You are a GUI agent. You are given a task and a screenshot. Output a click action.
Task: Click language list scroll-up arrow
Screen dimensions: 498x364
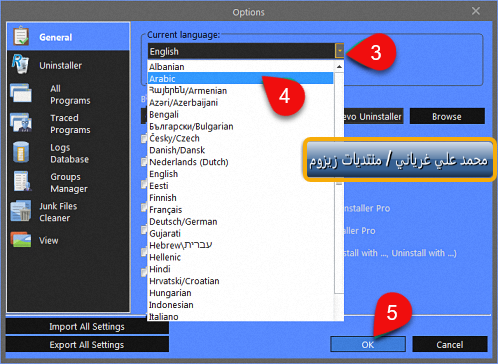(339, 67)
